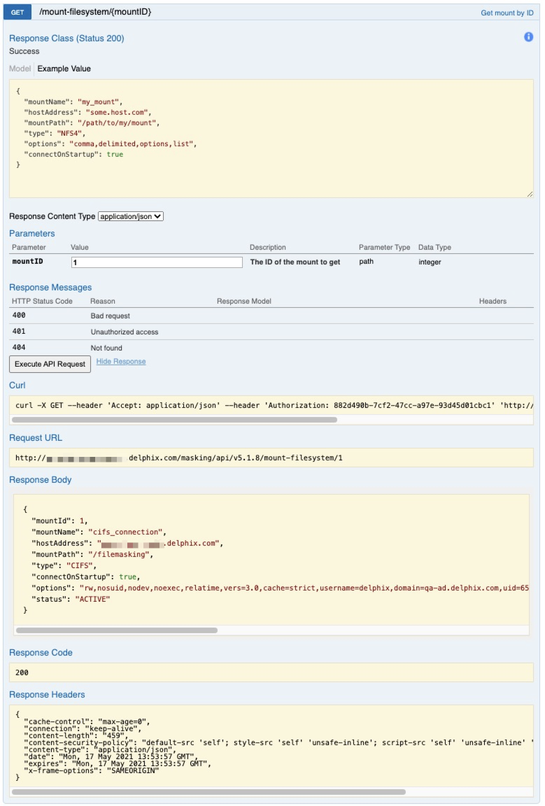Screen dimensions: 545x806
Task: Select the 401 status code cell
Action: [19, 331]
